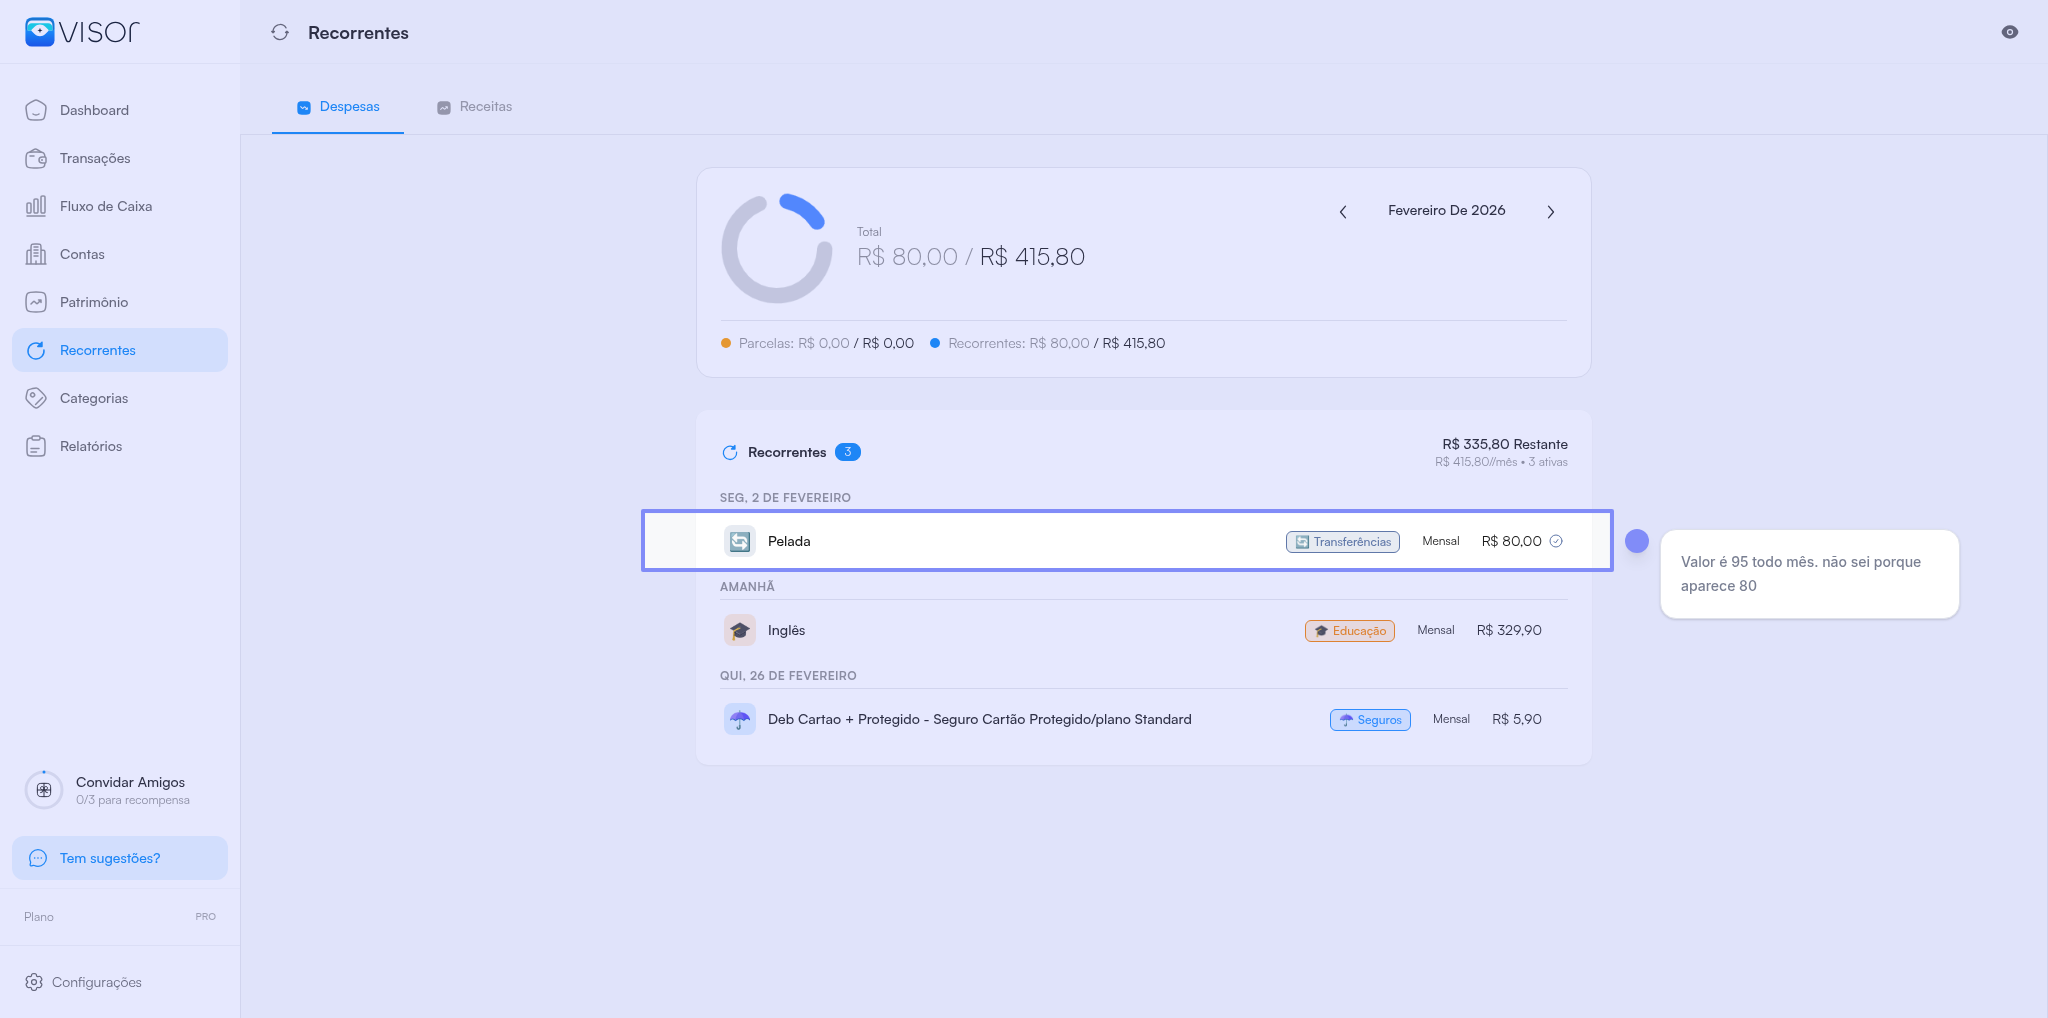Toggle the paid checkmark on Pelada
2048x1018 pixels.
point(1556,541)
